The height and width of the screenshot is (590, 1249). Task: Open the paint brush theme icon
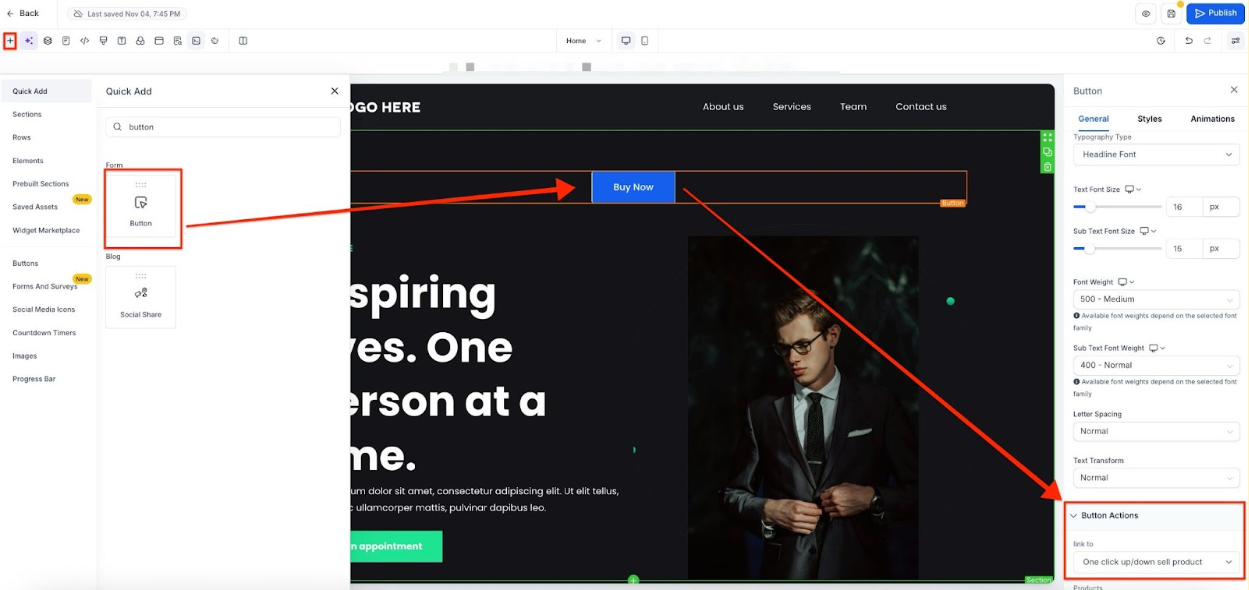pyautogui.click(x=103, y=41)
